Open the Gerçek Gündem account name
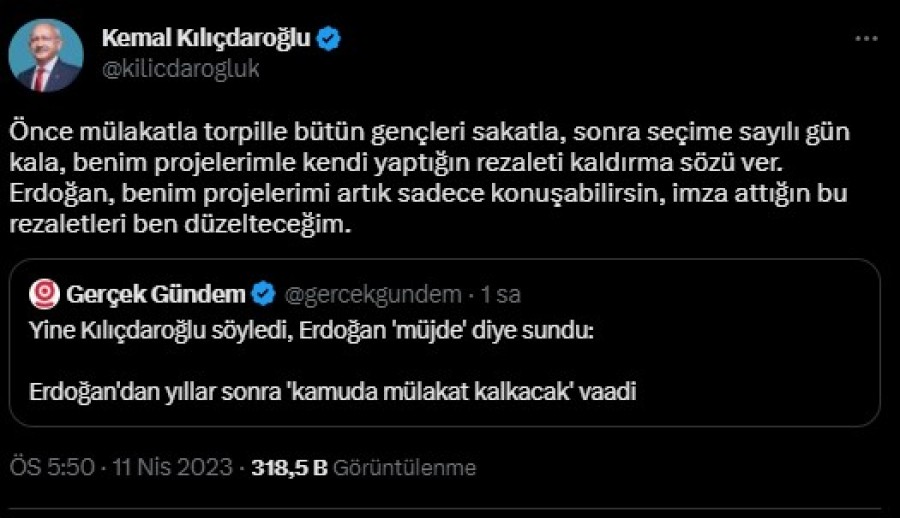900x518 pixels. [x=154, y=294]
